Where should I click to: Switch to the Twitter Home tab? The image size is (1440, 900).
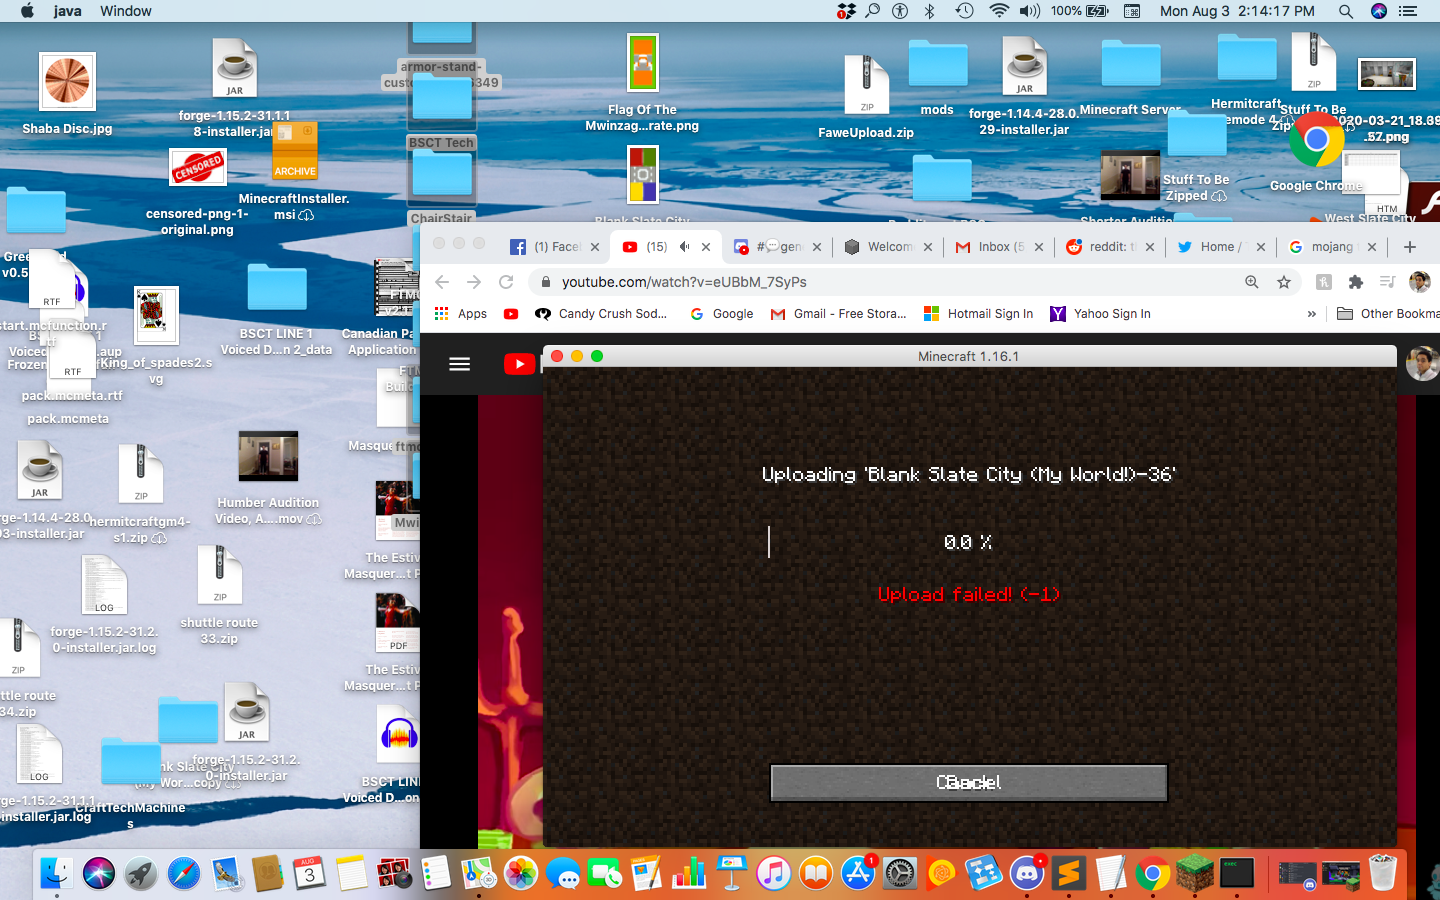[x=1221, y=247]
